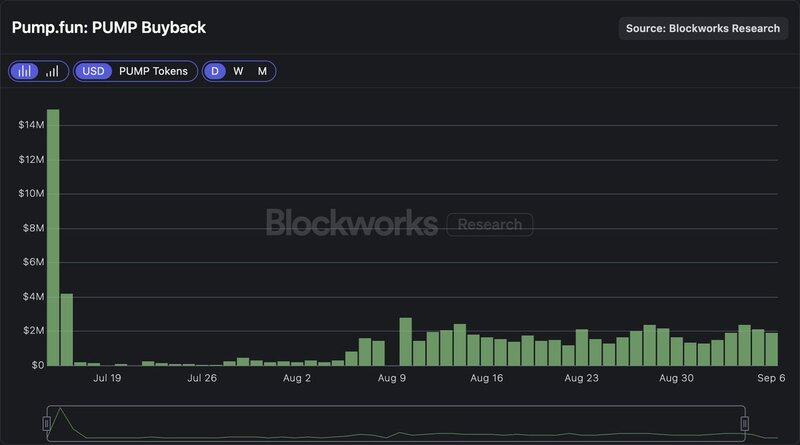The height and width of the screenshot is (445, 800).
Task: Select the grouped bar chart icon
Action: [24, 71]
